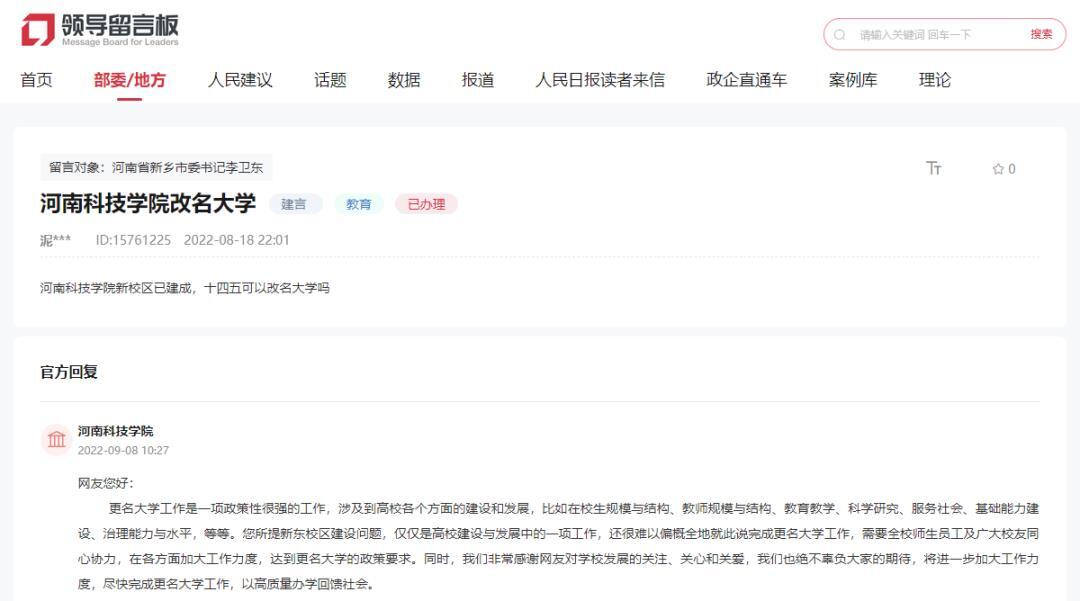
Task: Navigate to 政企直通车 page
Action: (747, 80)
